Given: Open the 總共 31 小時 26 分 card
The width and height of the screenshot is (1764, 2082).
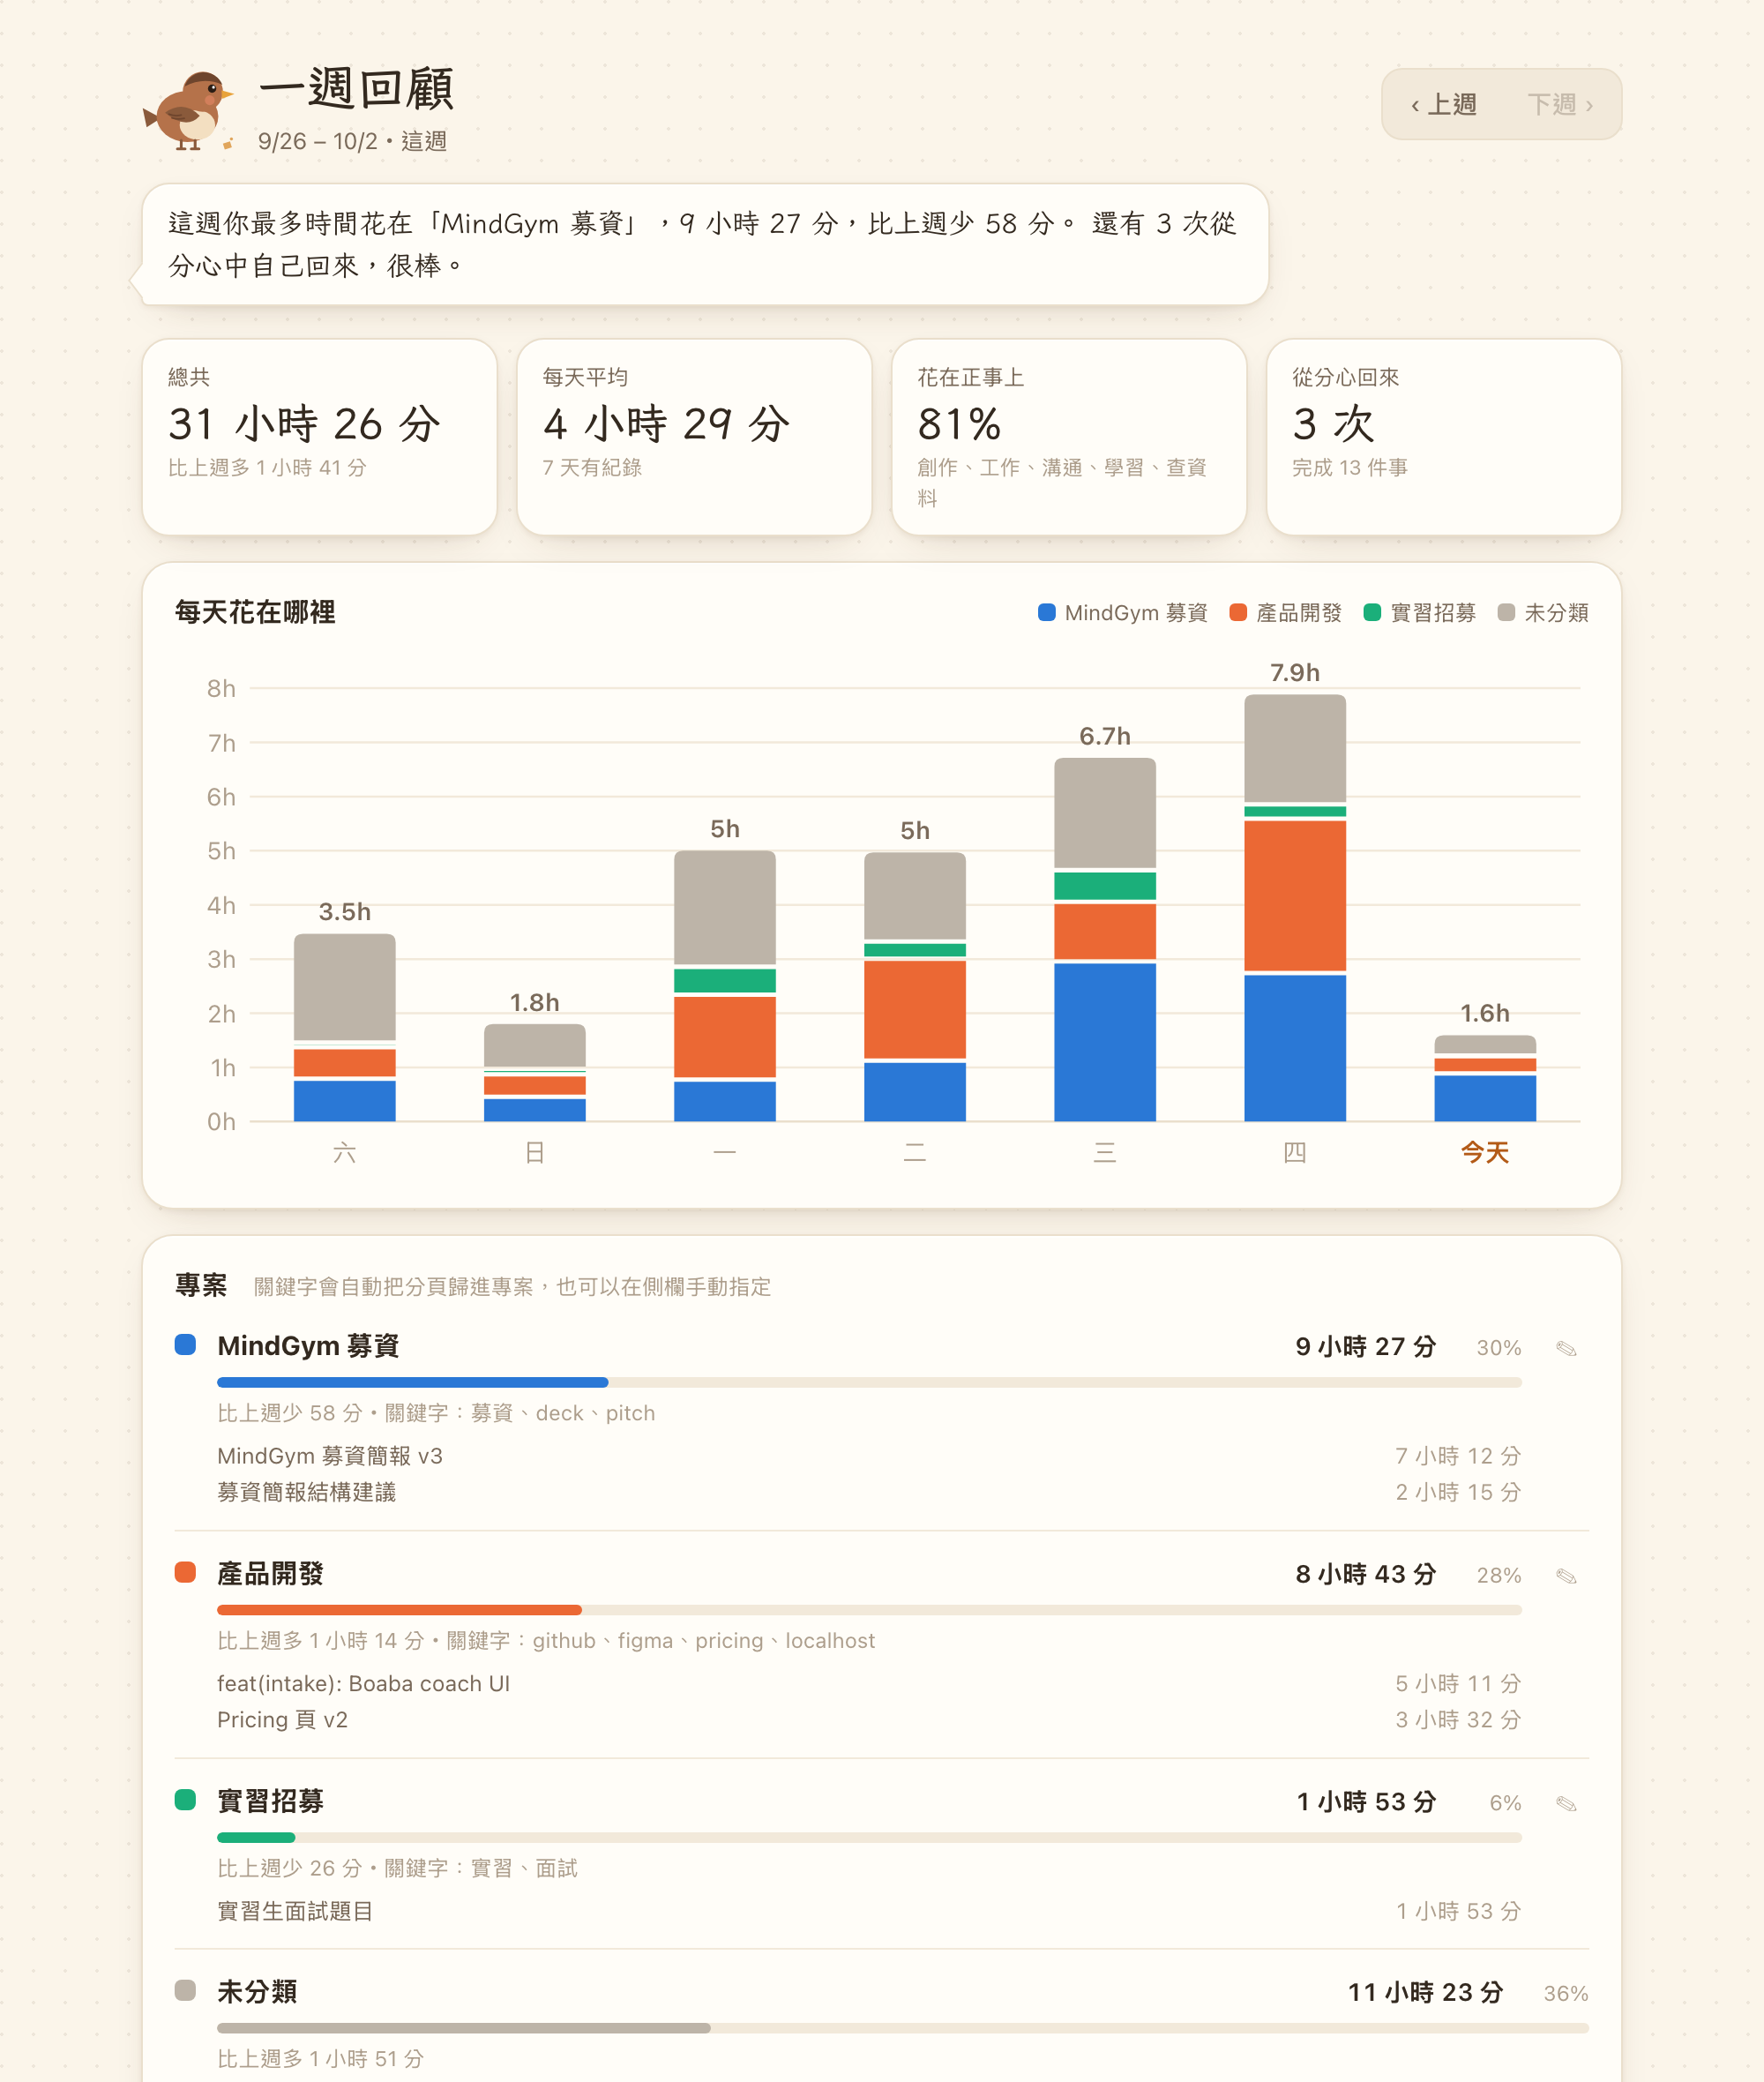Looking at the screenshot, I should [x=320, y=437].
